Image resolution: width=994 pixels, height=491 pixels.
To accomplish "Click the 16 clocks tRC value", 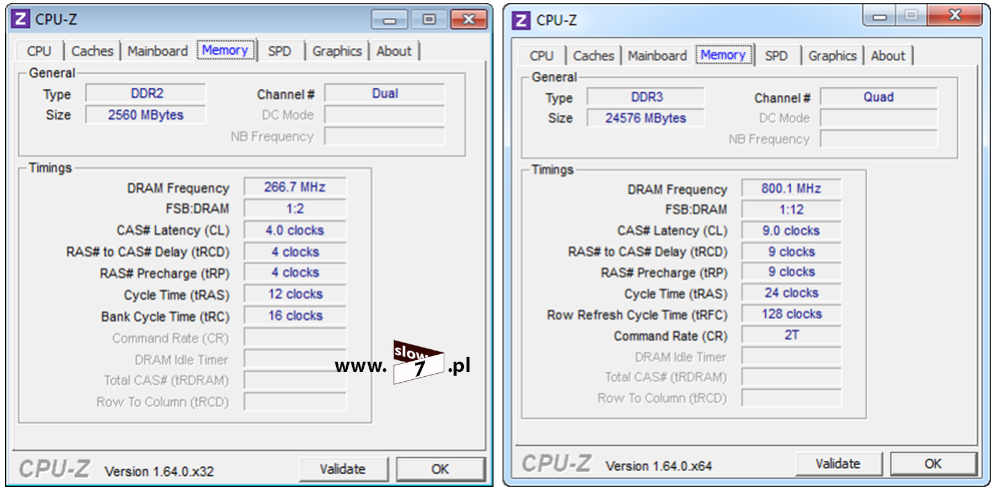I will click(295, 316).
